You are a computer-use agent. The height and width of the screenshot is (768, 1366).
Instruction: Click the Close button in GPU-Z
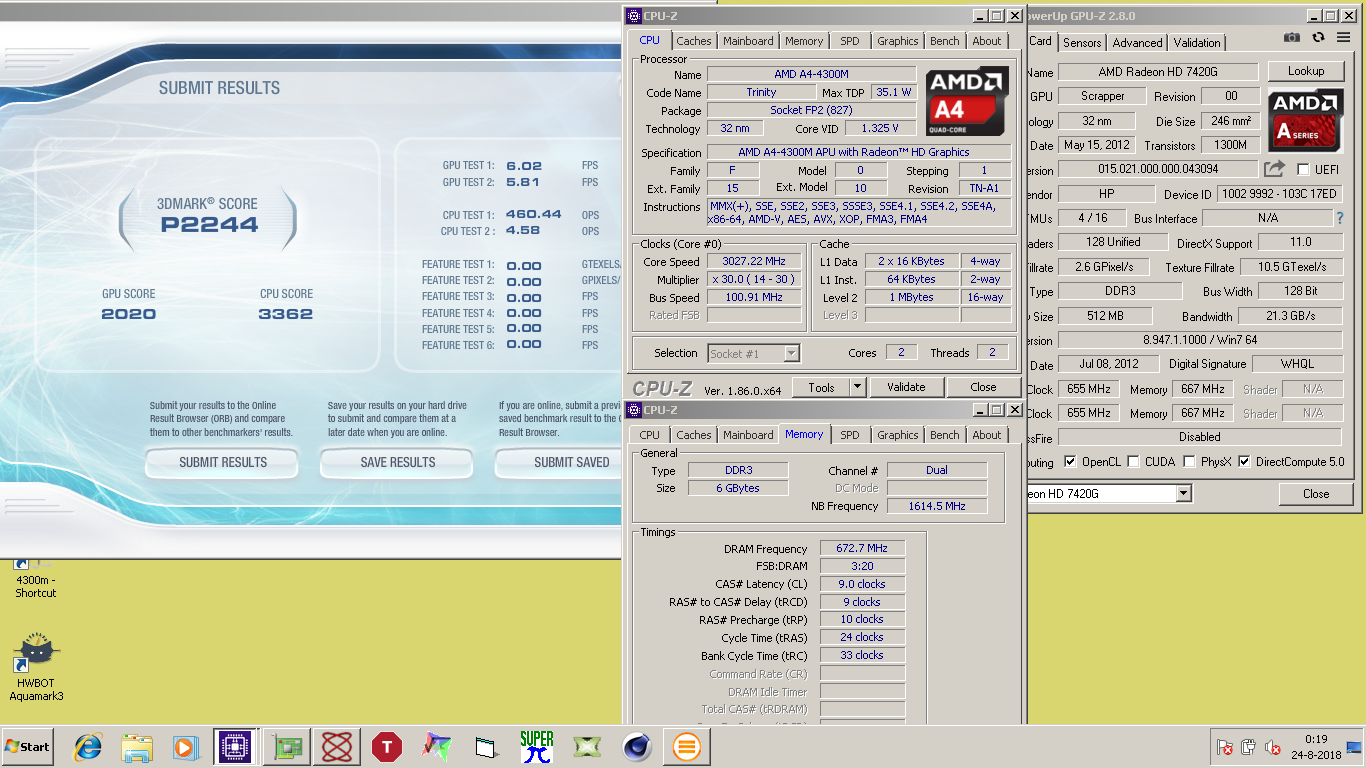1316,494
